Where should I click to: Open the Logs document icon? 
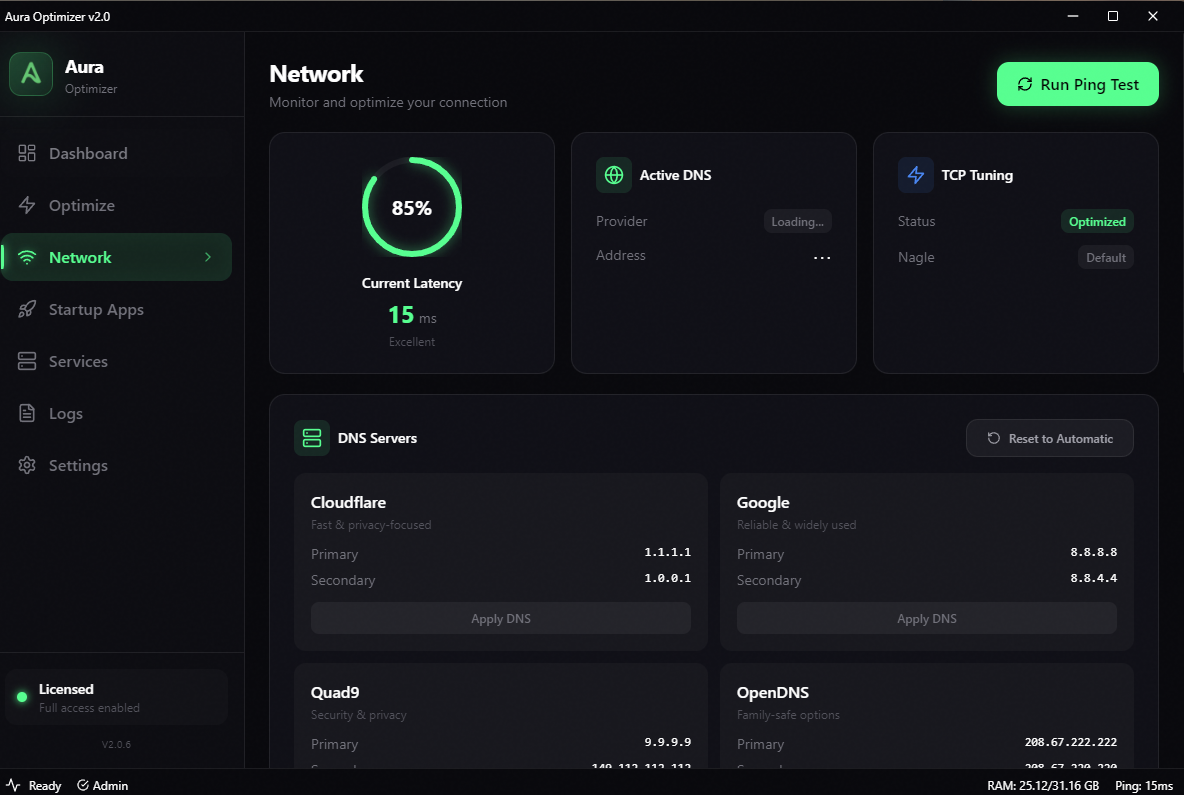coord(28,413)
